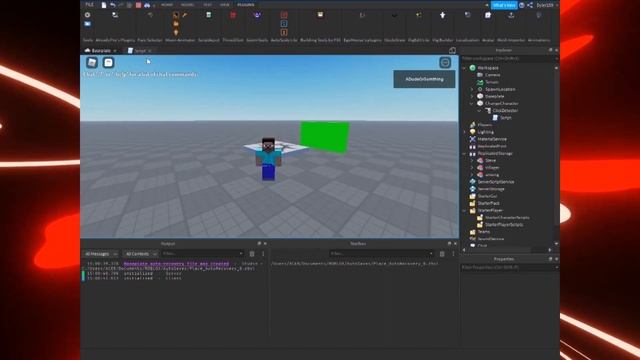
Task: Click the blue folder icon under Tools
Action: pos(87,24)
